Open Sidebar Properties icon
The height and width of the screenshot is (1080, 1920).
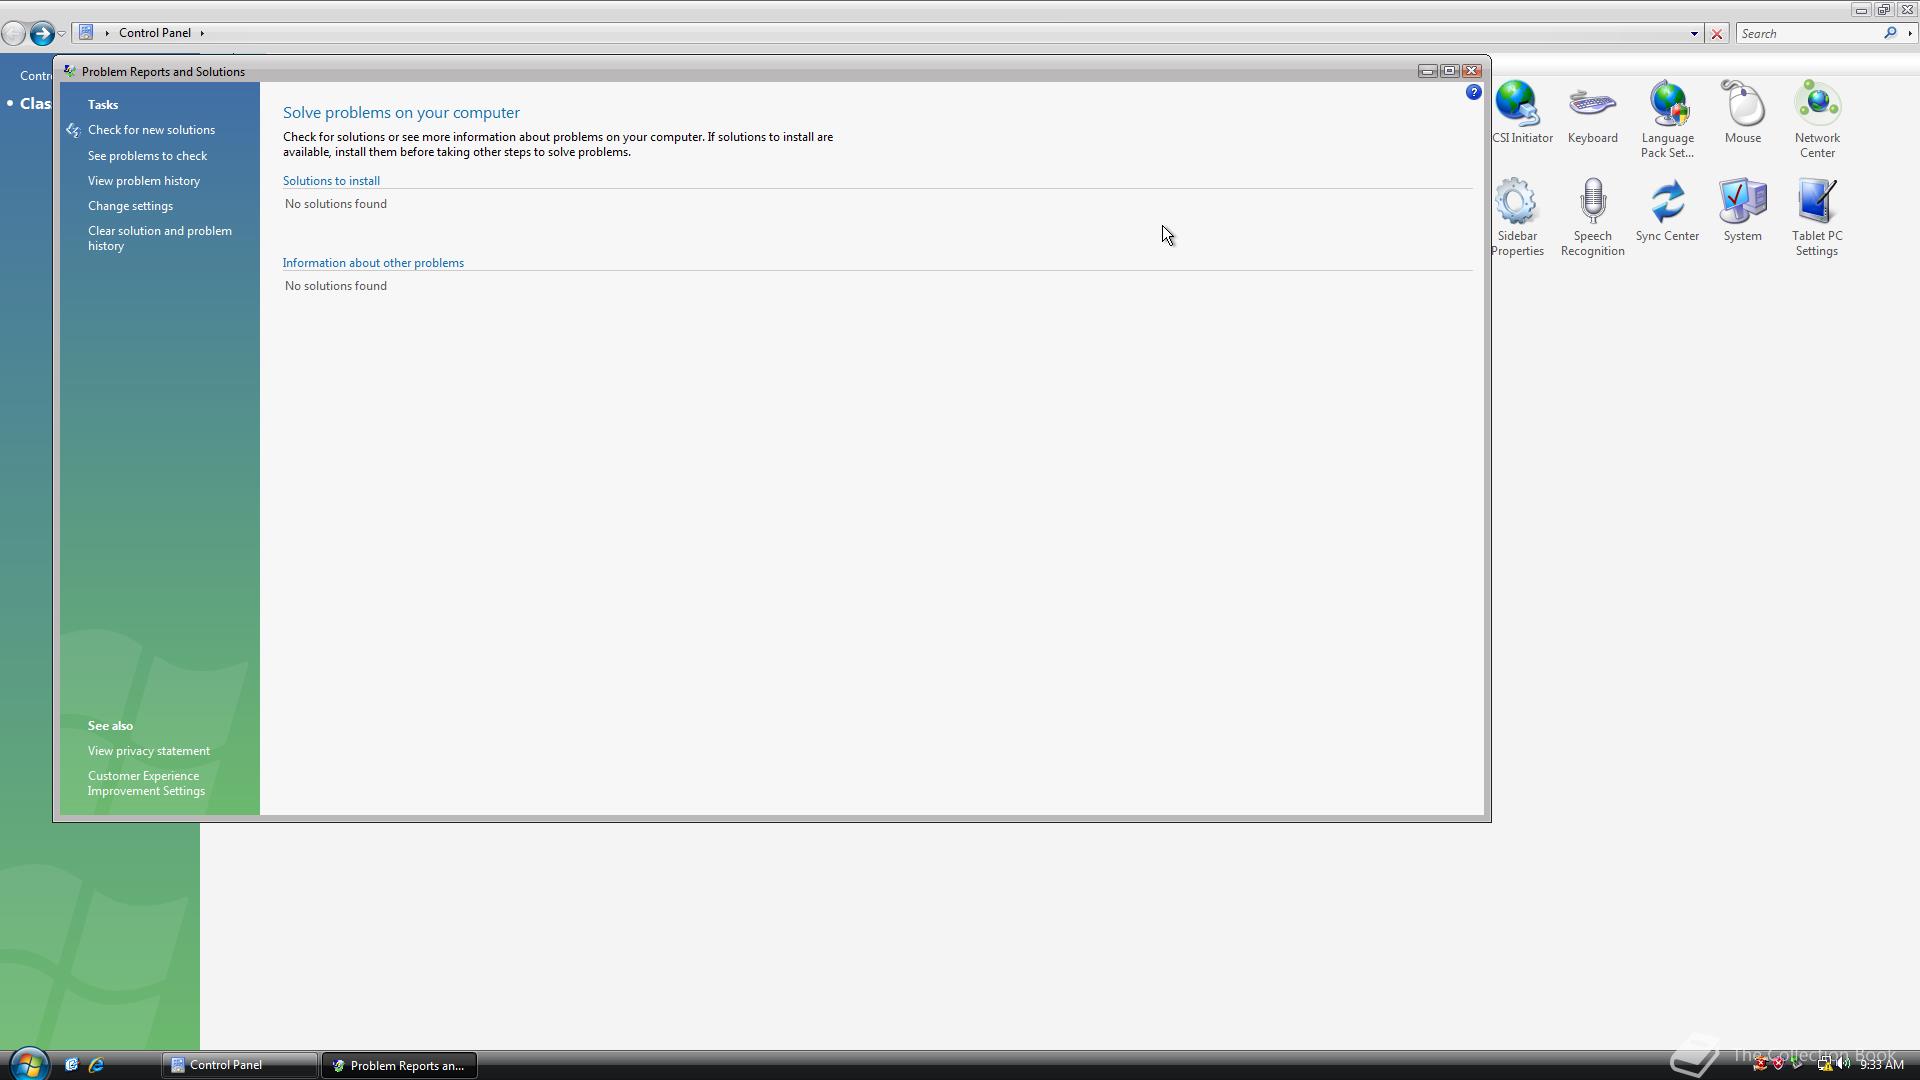point(1517,217)
